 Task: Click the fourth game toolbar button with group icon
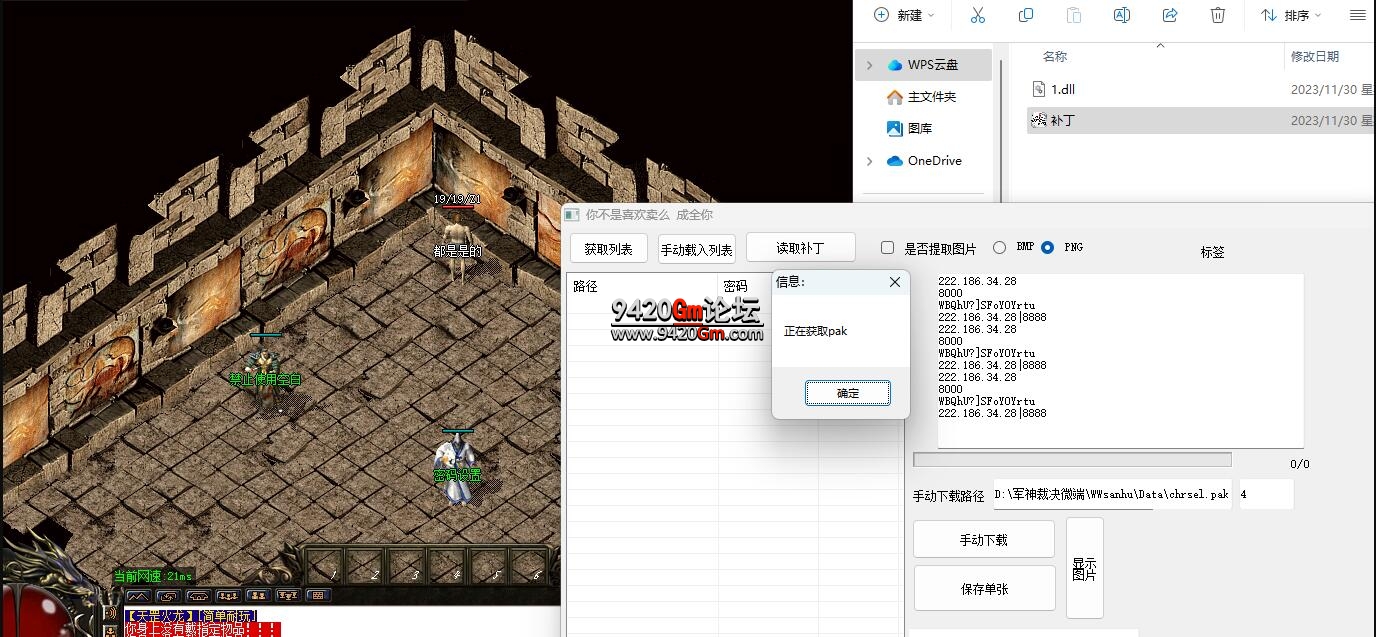tap(228, 596)
